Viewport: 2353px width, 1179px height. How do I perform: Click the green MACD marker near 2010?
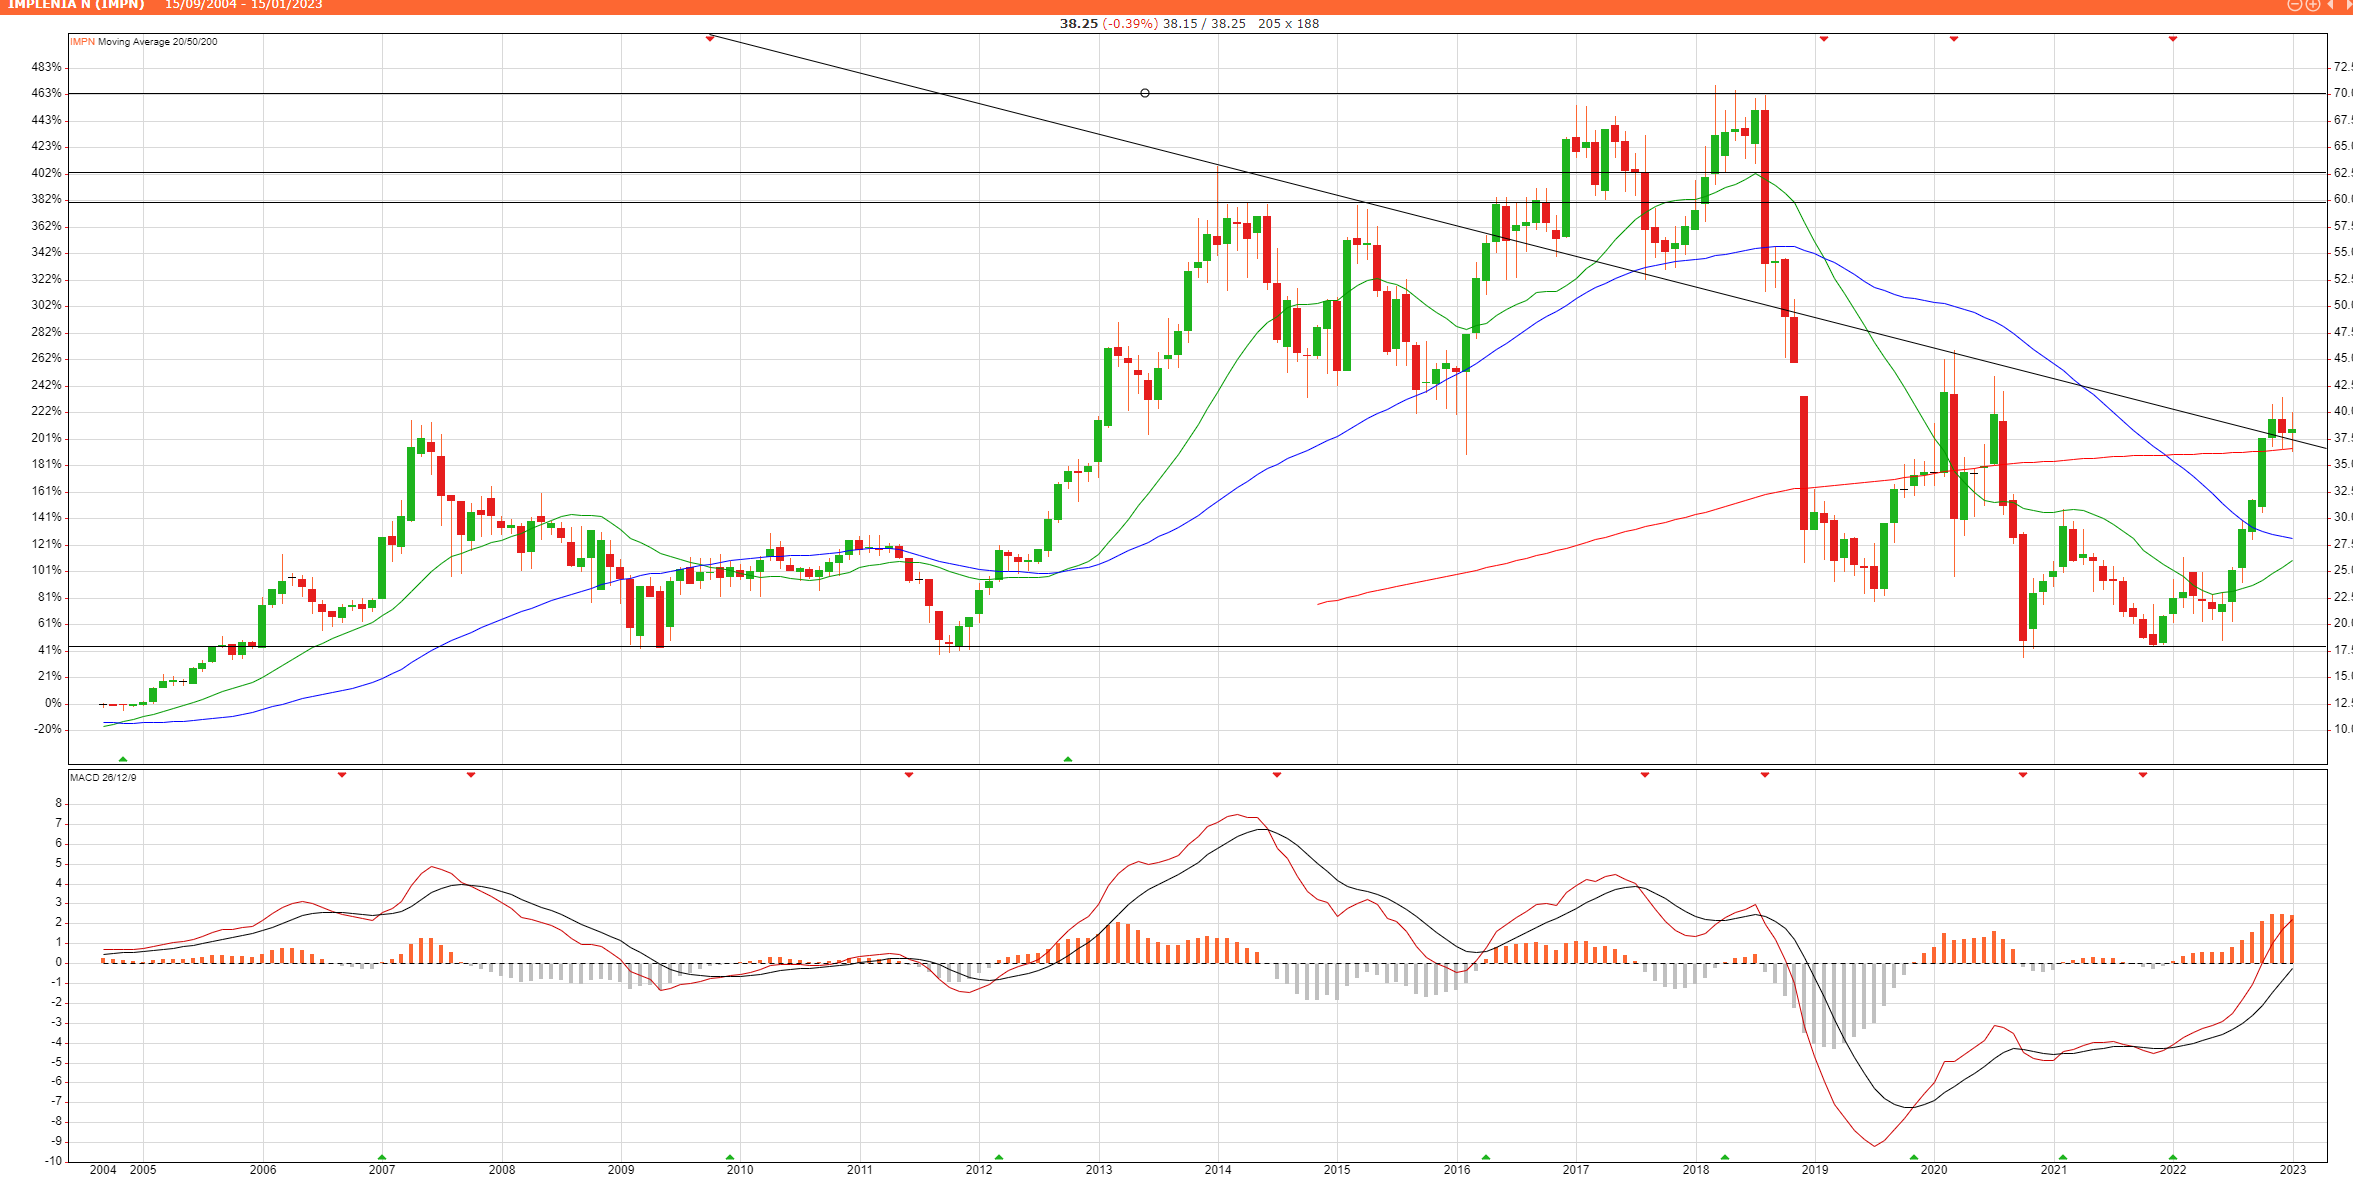point(730,1157)
